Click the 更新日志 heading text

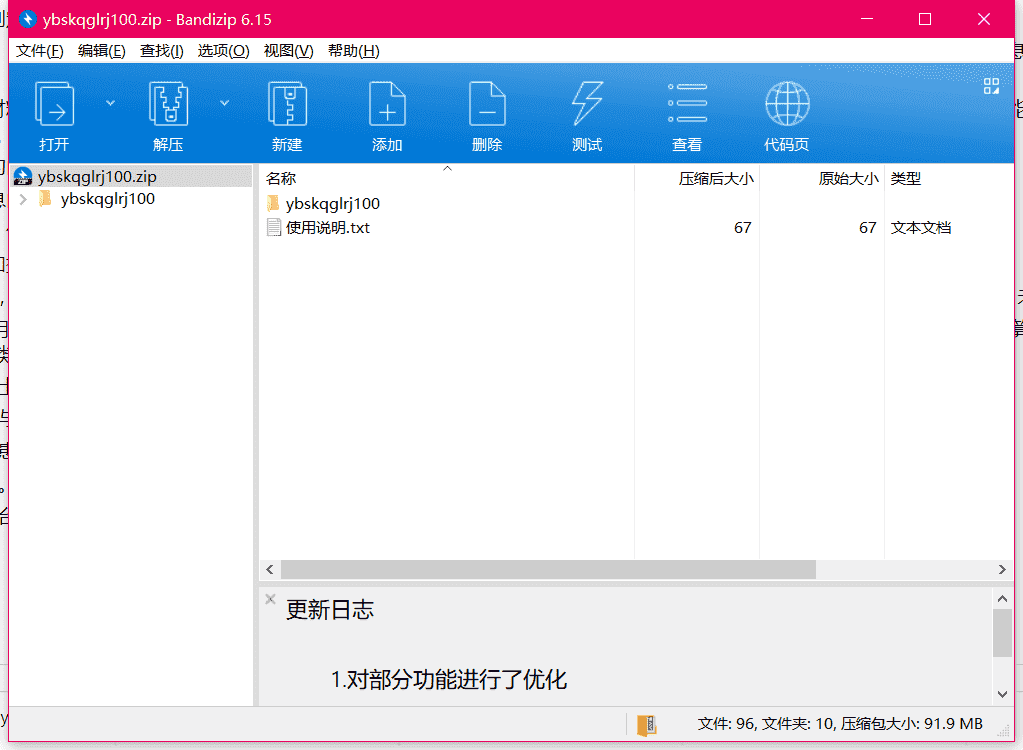330,610
